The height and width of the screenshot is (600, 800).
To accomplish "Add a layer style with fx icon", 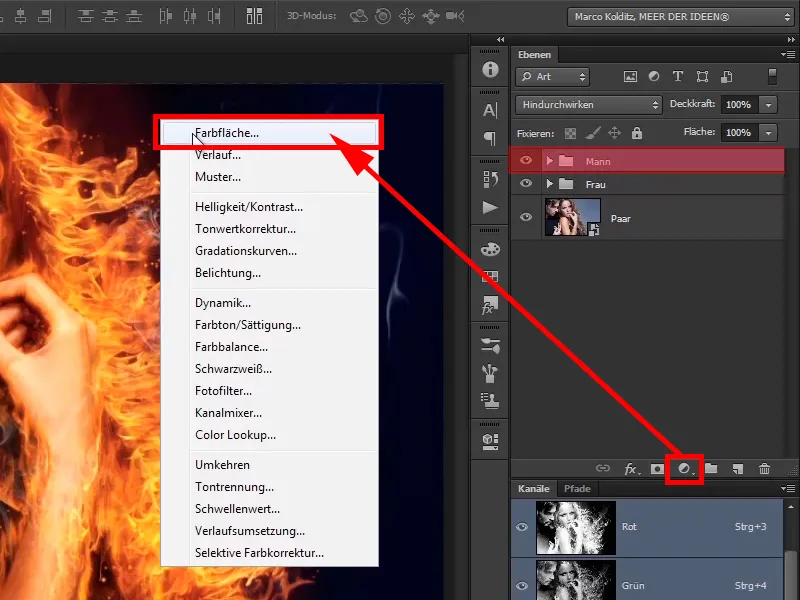I will click(x=632, y=469).
